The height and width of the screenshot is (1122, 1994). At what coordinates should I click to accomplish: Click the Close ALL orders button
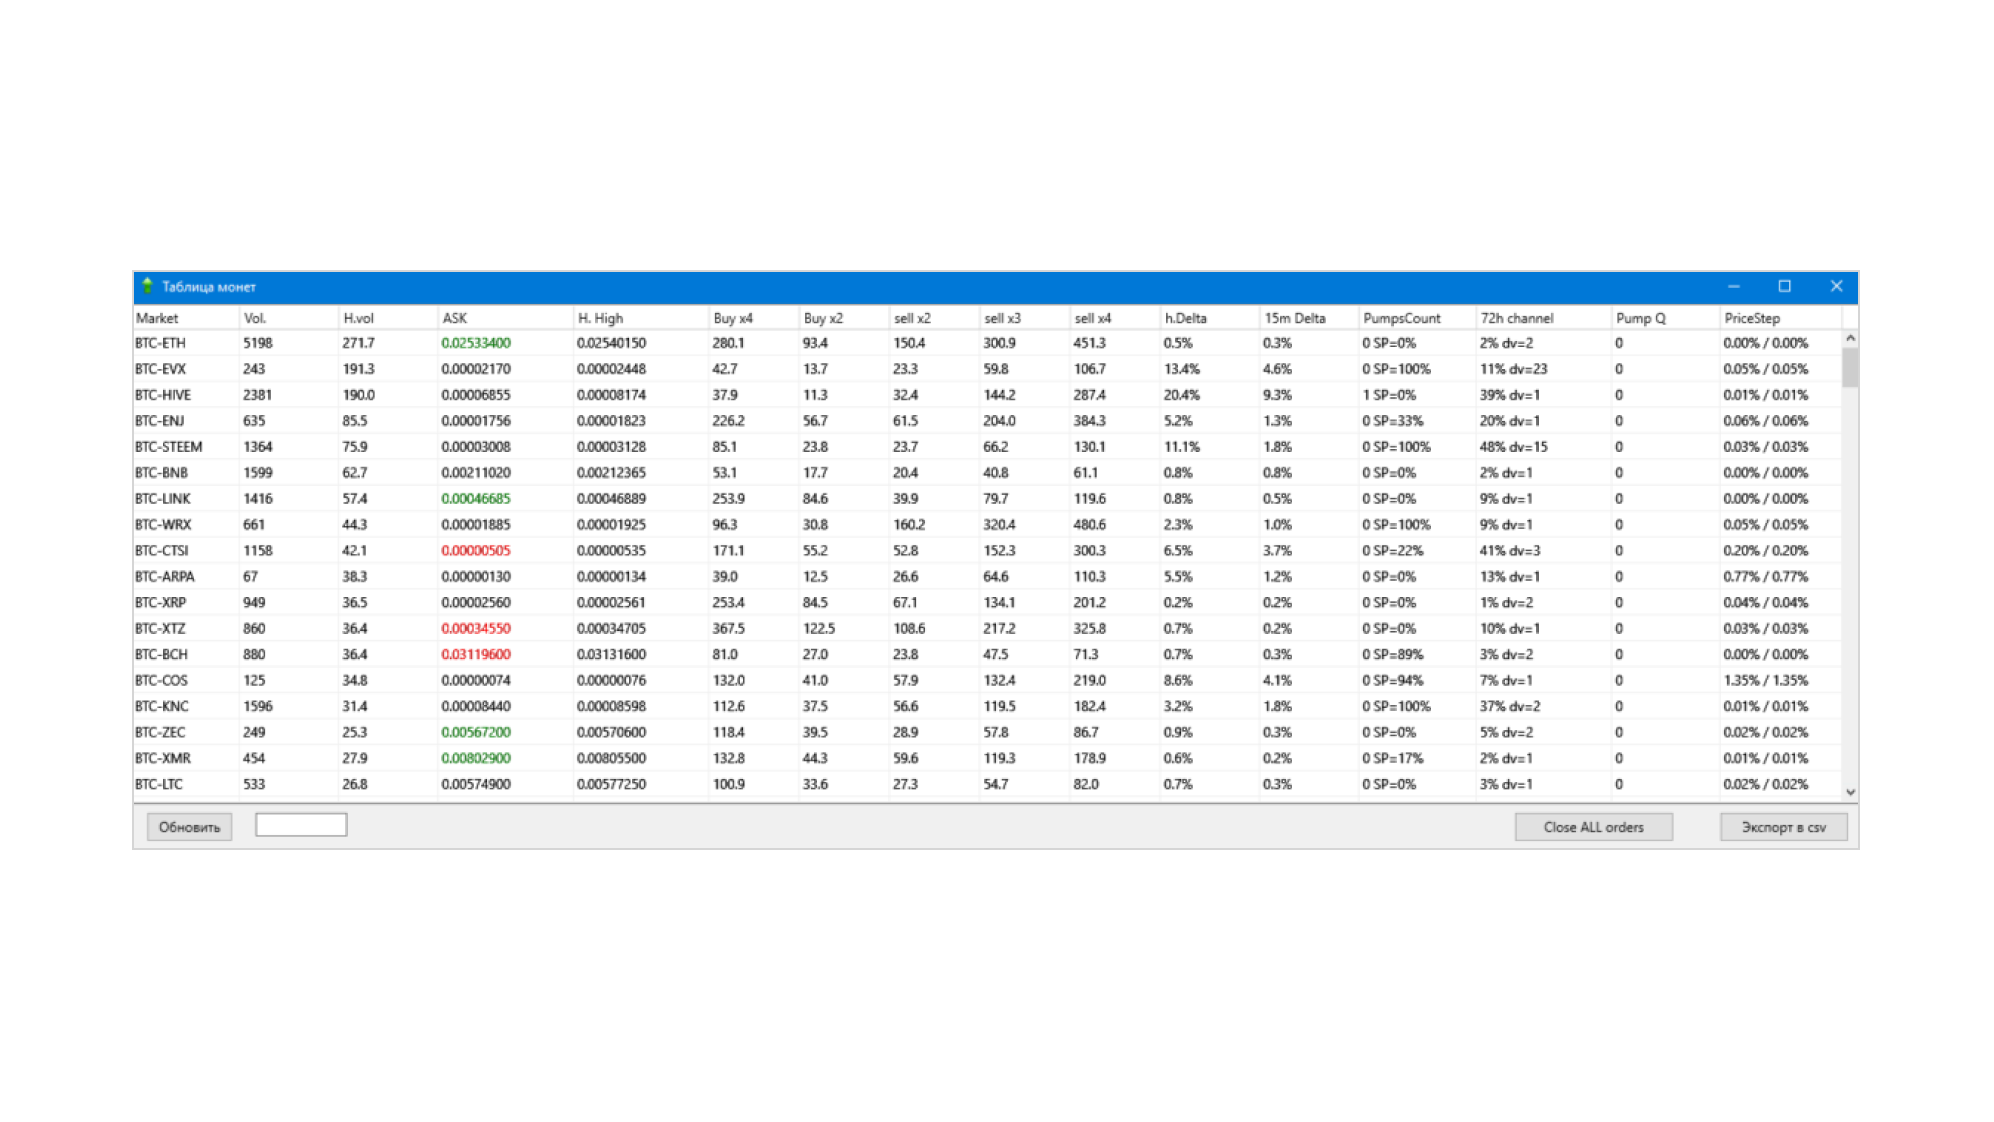tap(1593, 827)
